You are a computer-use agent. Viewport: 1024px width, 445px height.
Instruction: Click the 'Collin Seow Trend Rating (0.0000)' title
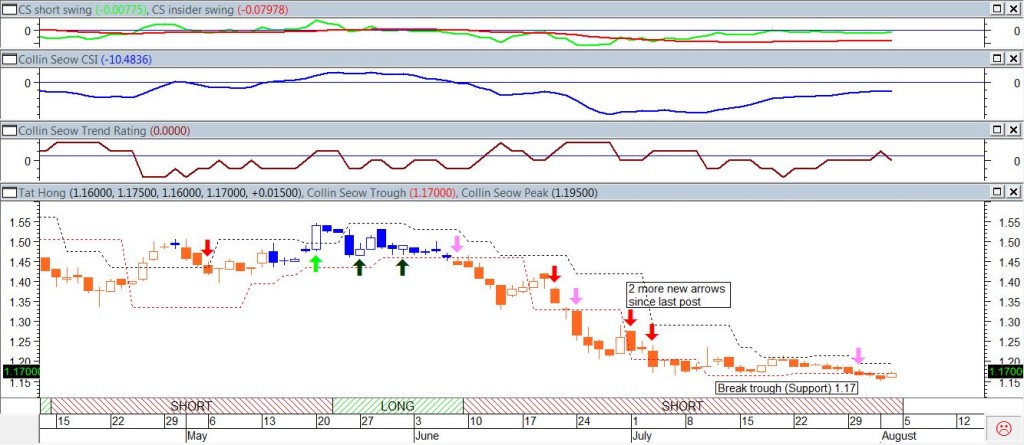(x=104, y=131)
